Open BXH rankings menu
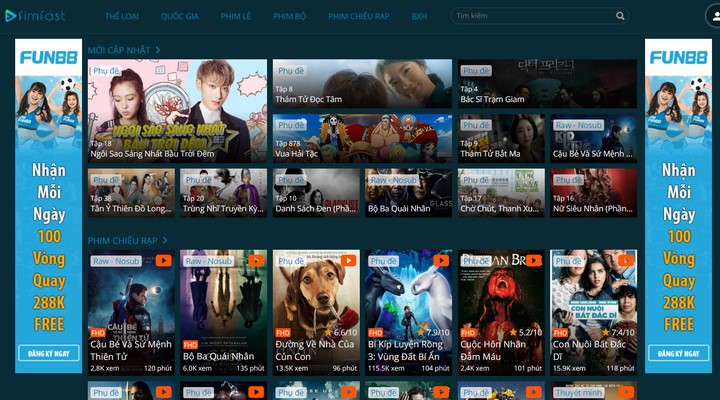The width and height of the screenshot is (720, 400). [419, 17]
